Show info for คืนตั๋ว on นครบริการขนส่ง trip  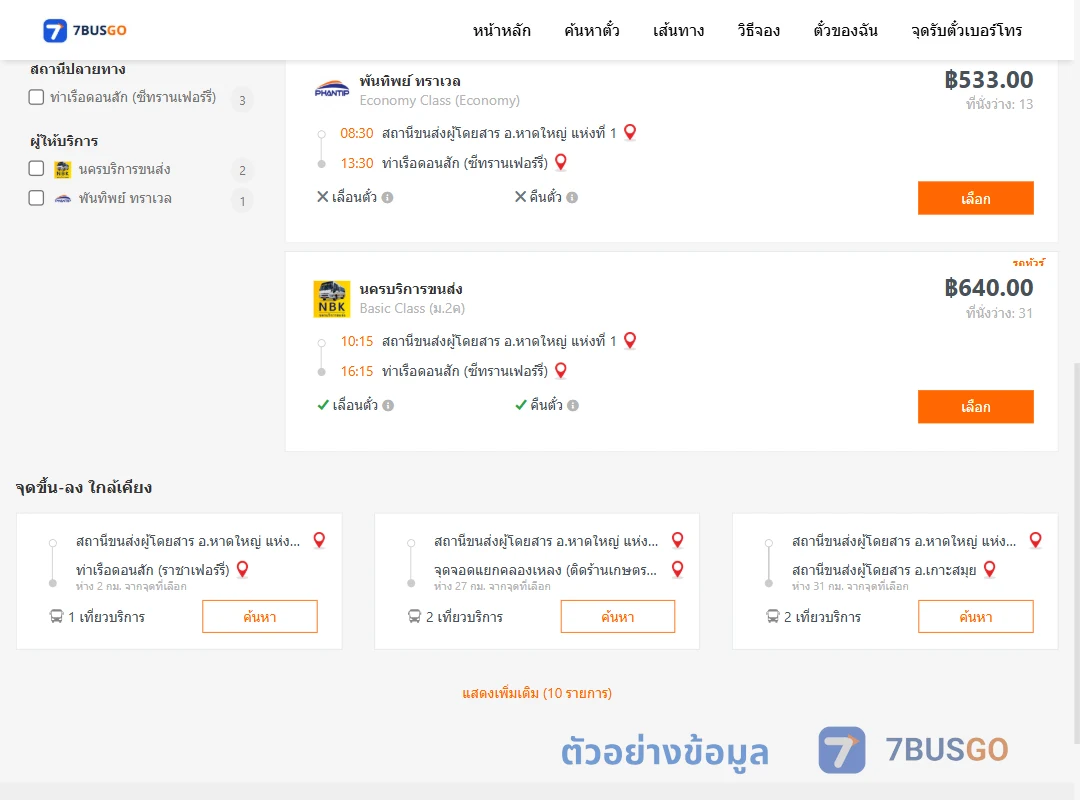point(573,406)
